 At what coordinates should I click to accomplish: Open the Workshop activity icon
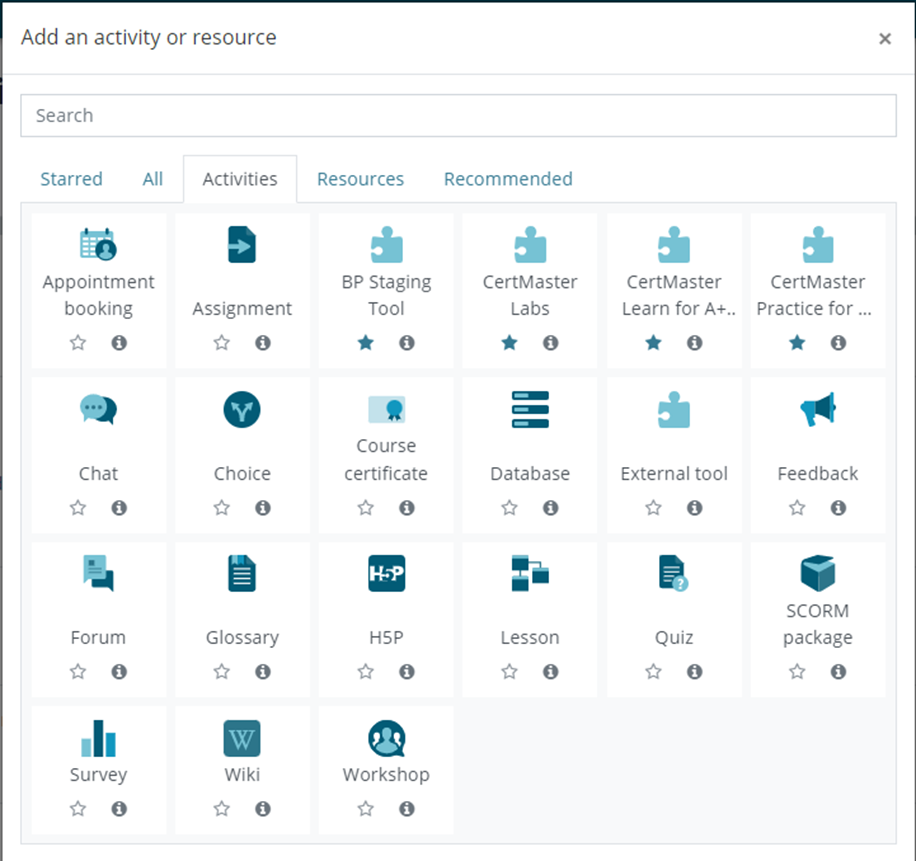point(386,739)
